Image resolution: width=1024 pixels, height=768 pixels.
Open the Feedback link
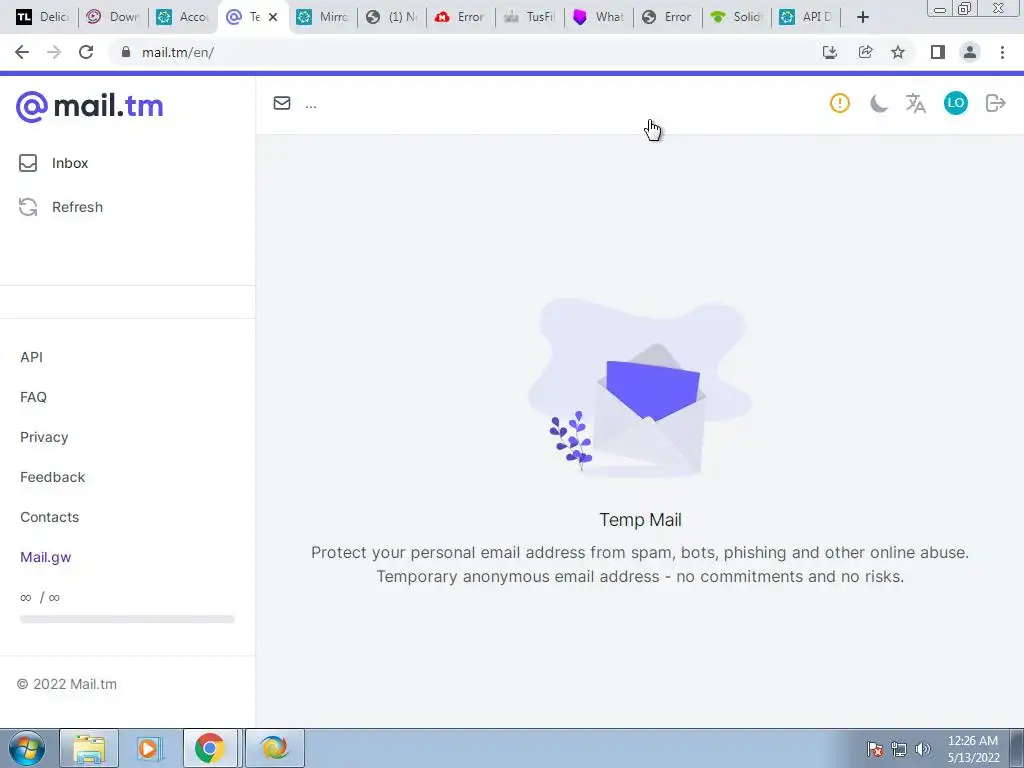52,477
